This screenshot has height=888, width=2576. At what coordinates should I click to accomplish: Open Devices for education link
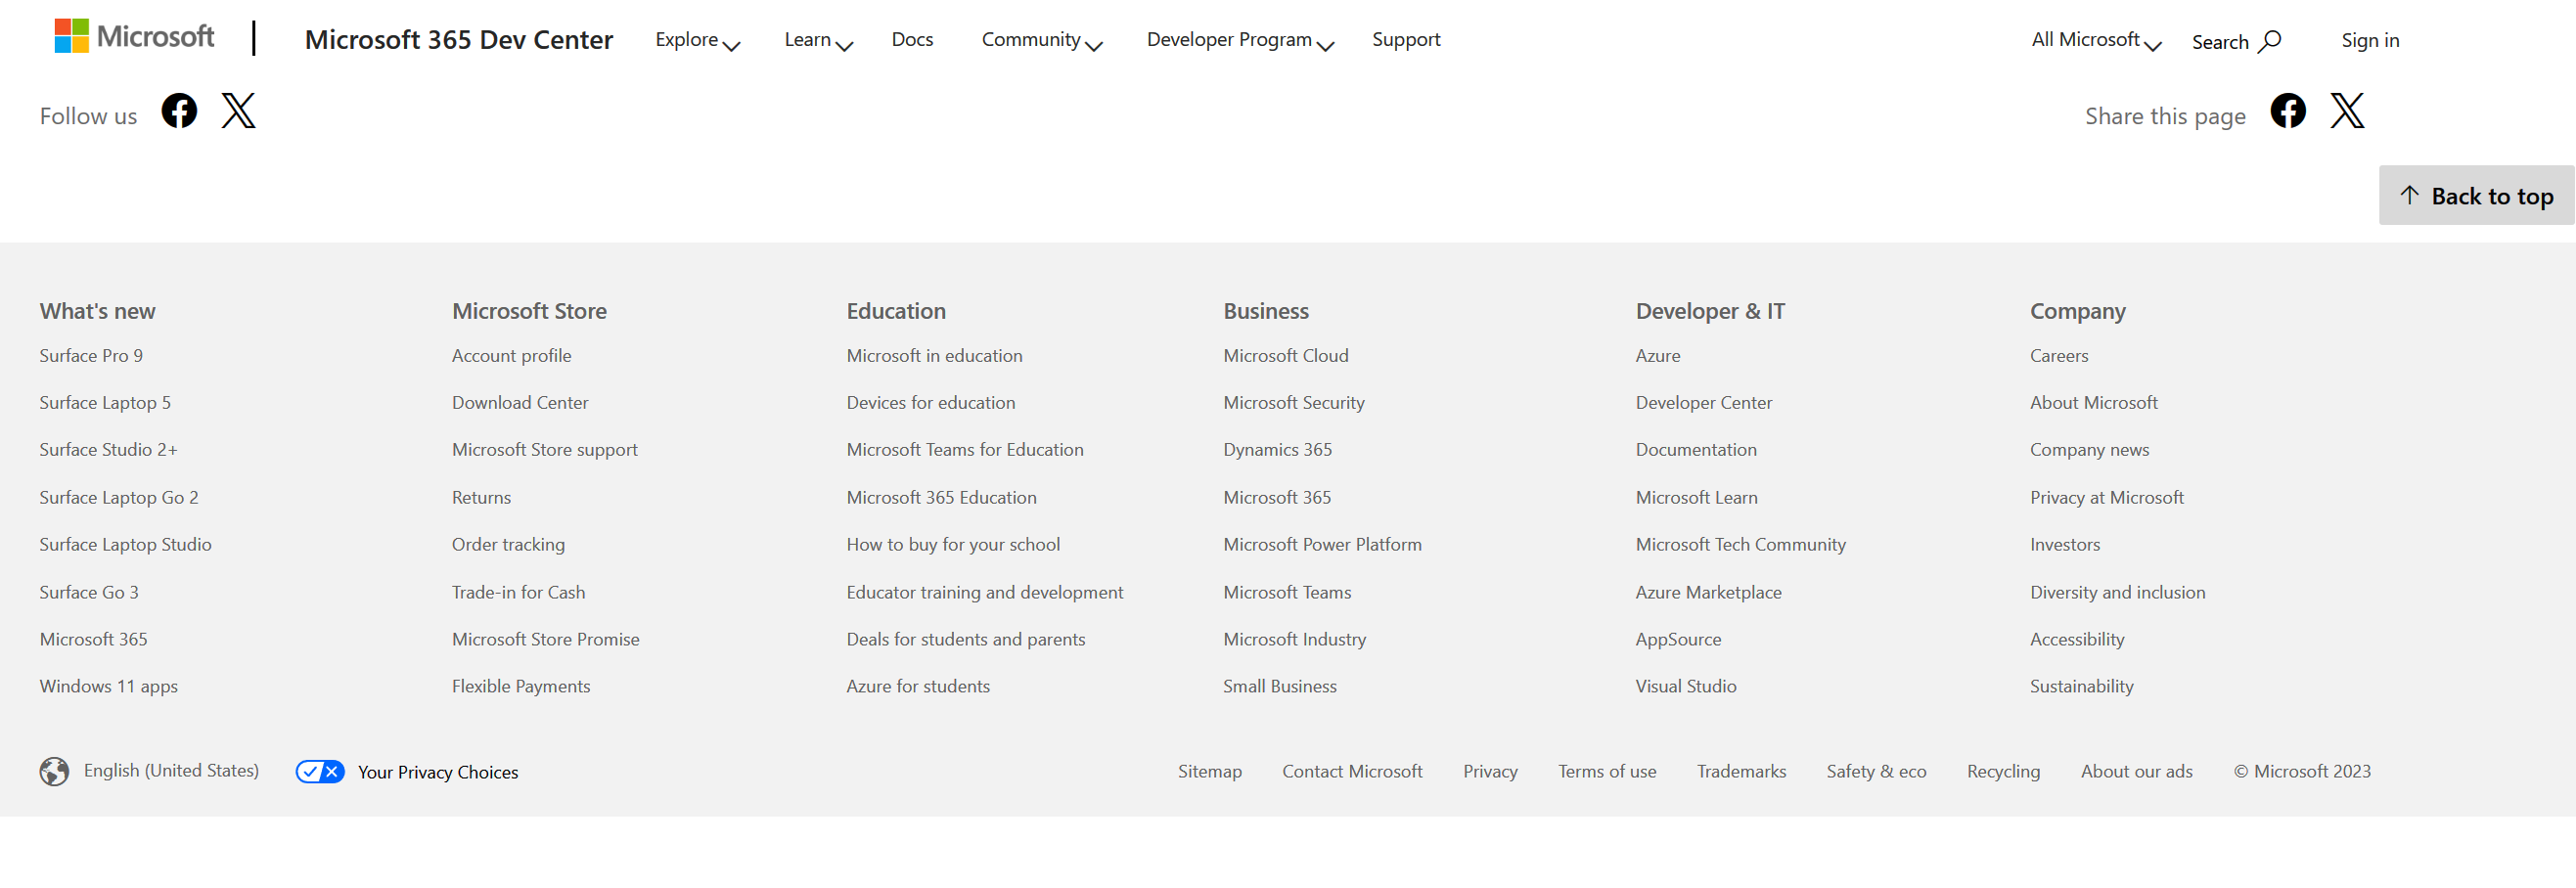[x=930, y=402]
